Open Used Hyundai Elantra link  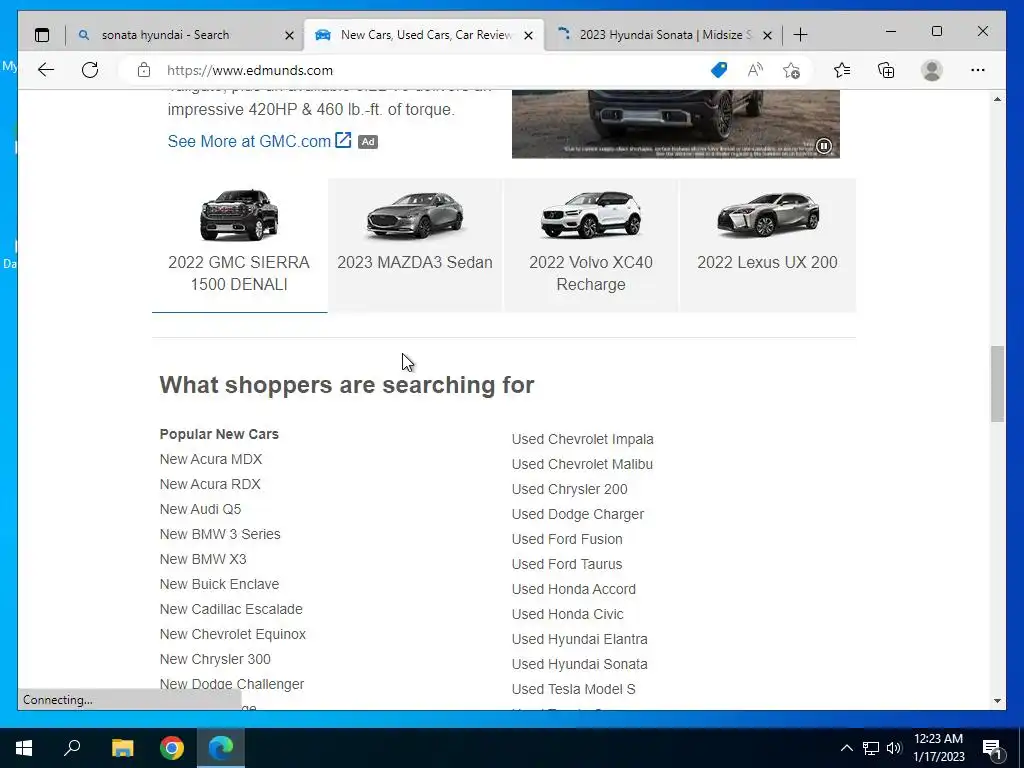coord(580,639)
